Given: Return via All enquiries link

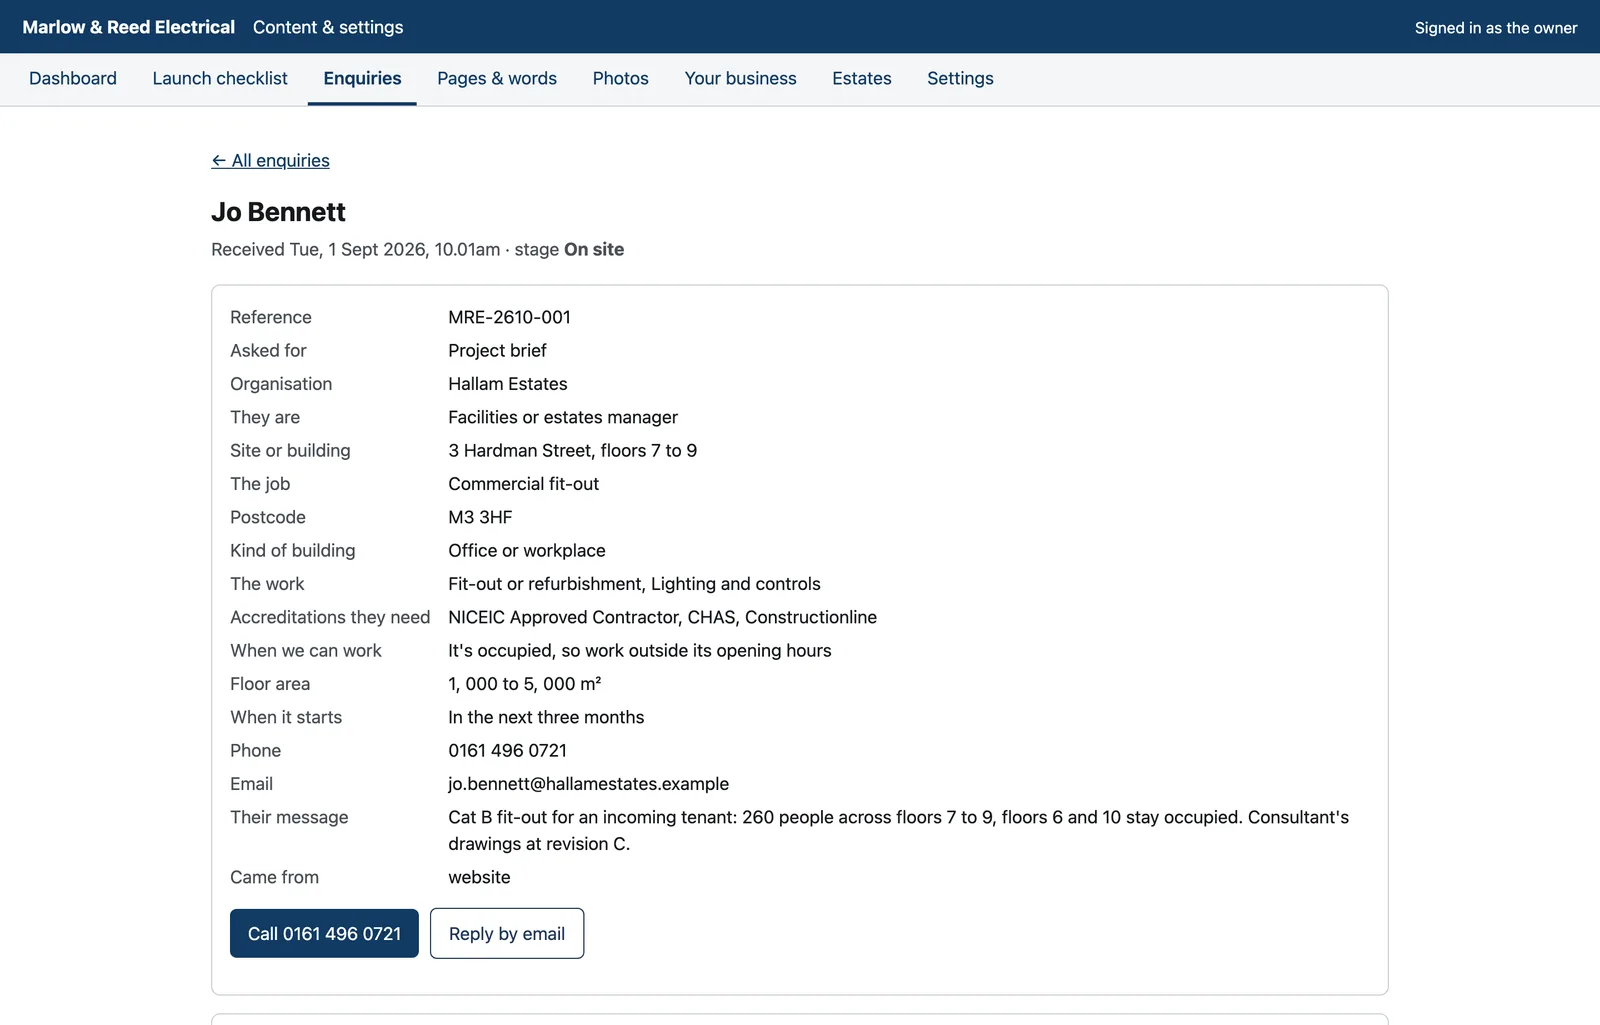Looking at the screenshot, I should point(270,160).
